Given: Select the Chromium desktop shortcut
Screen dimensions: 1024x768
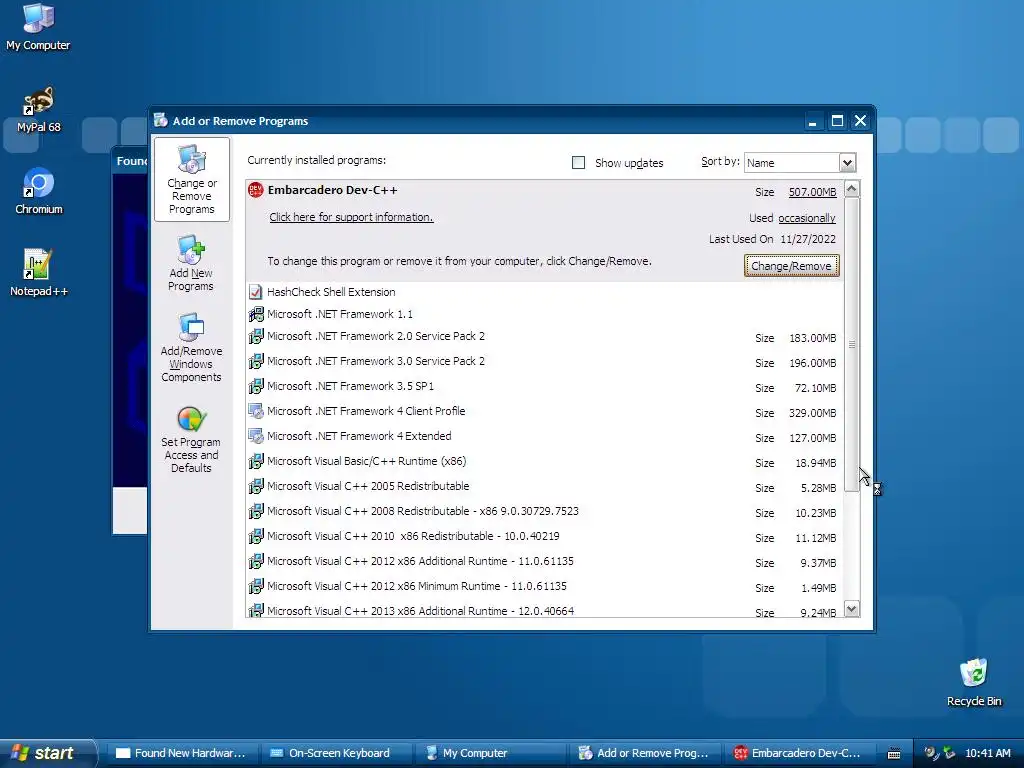Looking at the screenshot, I should [x=39, y=191].
